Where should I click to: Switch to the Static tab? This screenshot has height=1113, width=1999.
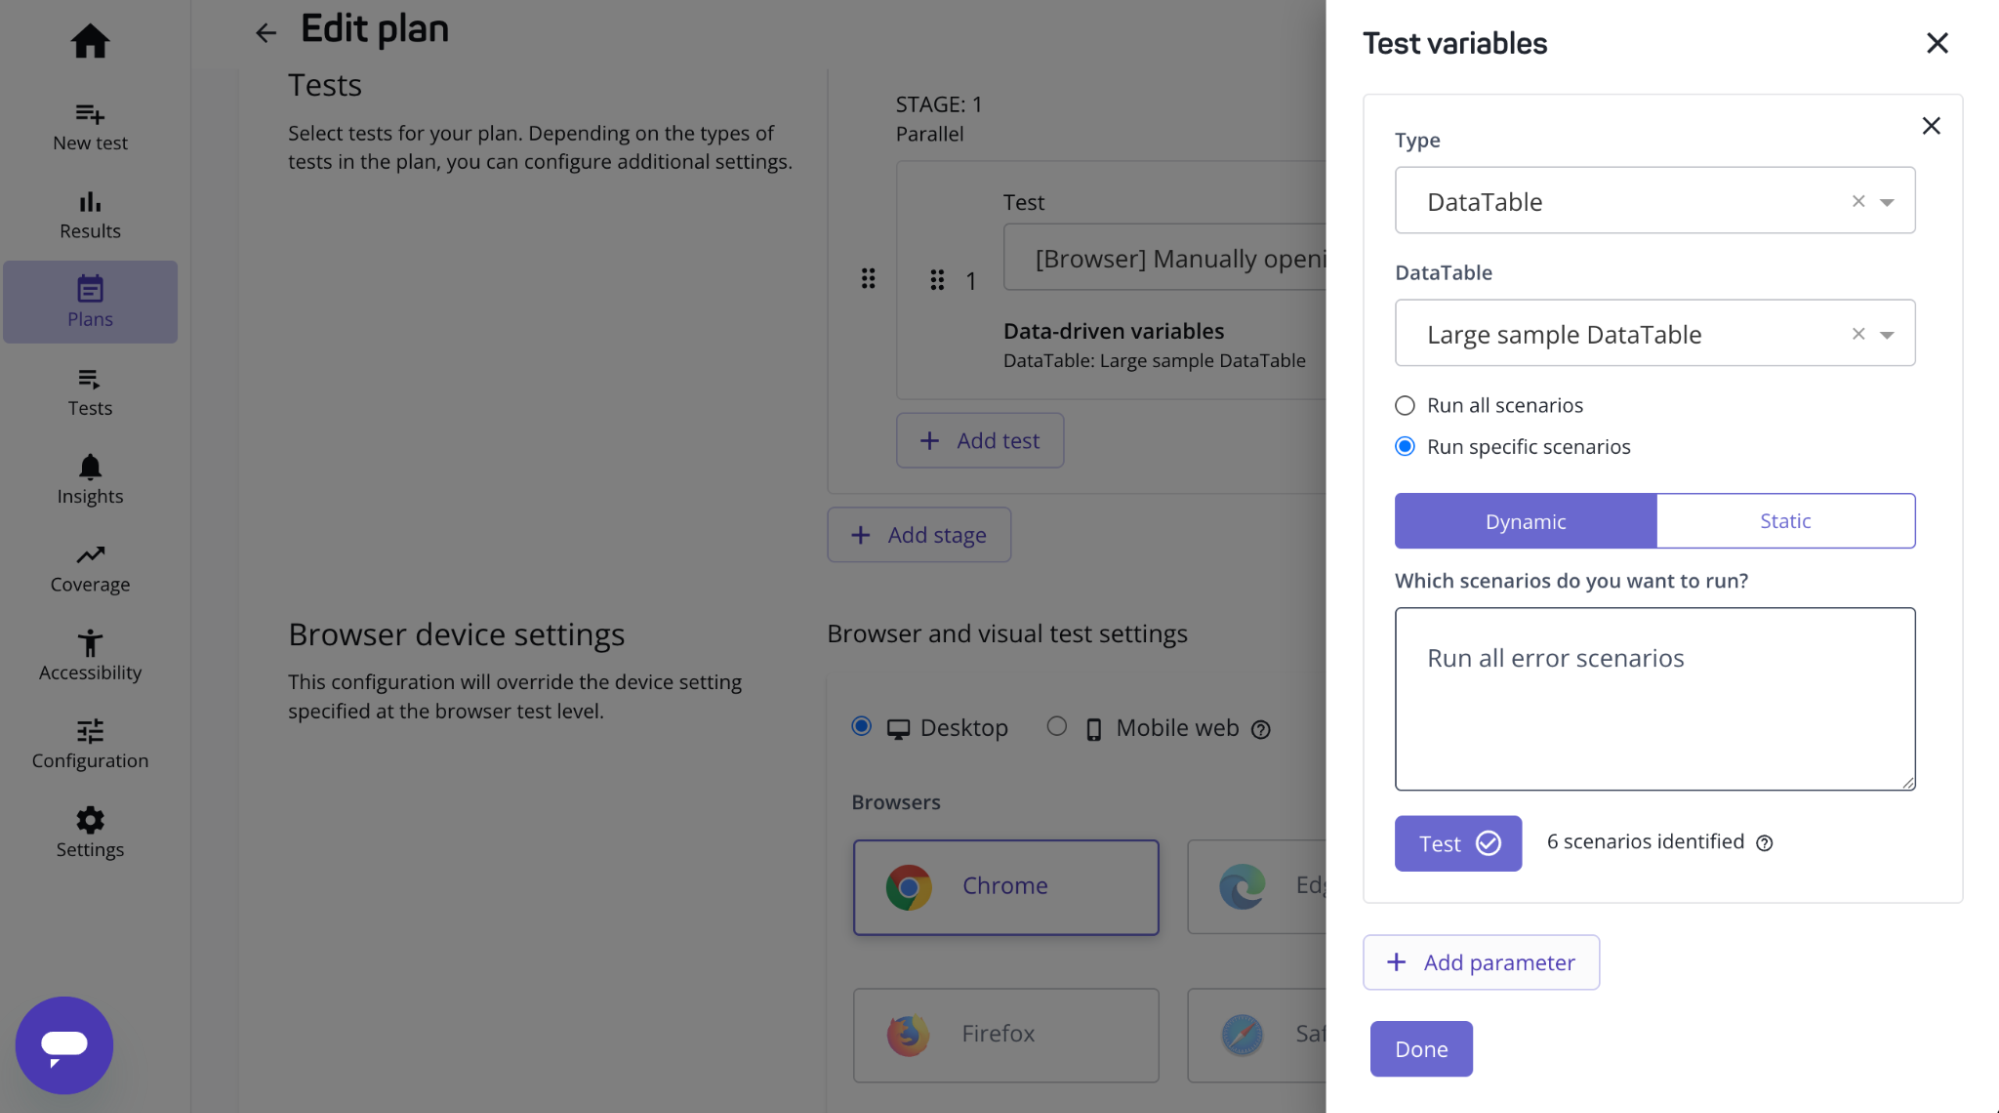[x=1785, y=520]
